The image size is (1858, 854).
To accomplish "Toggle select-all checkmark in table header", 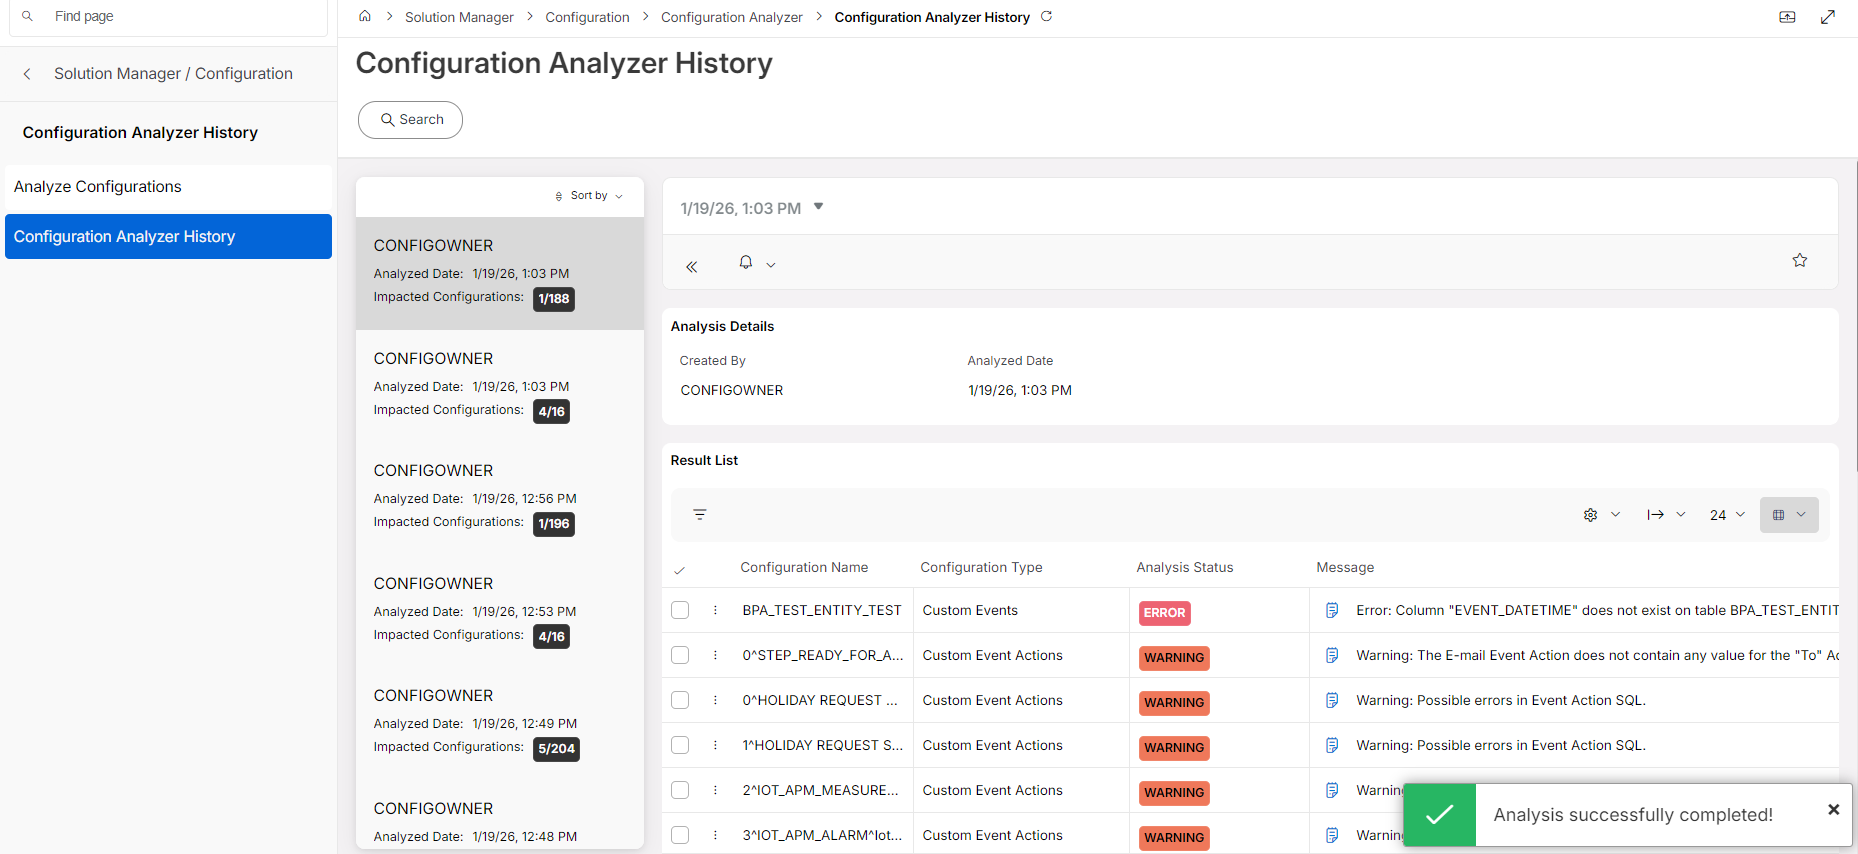I will tap(679, 570).
